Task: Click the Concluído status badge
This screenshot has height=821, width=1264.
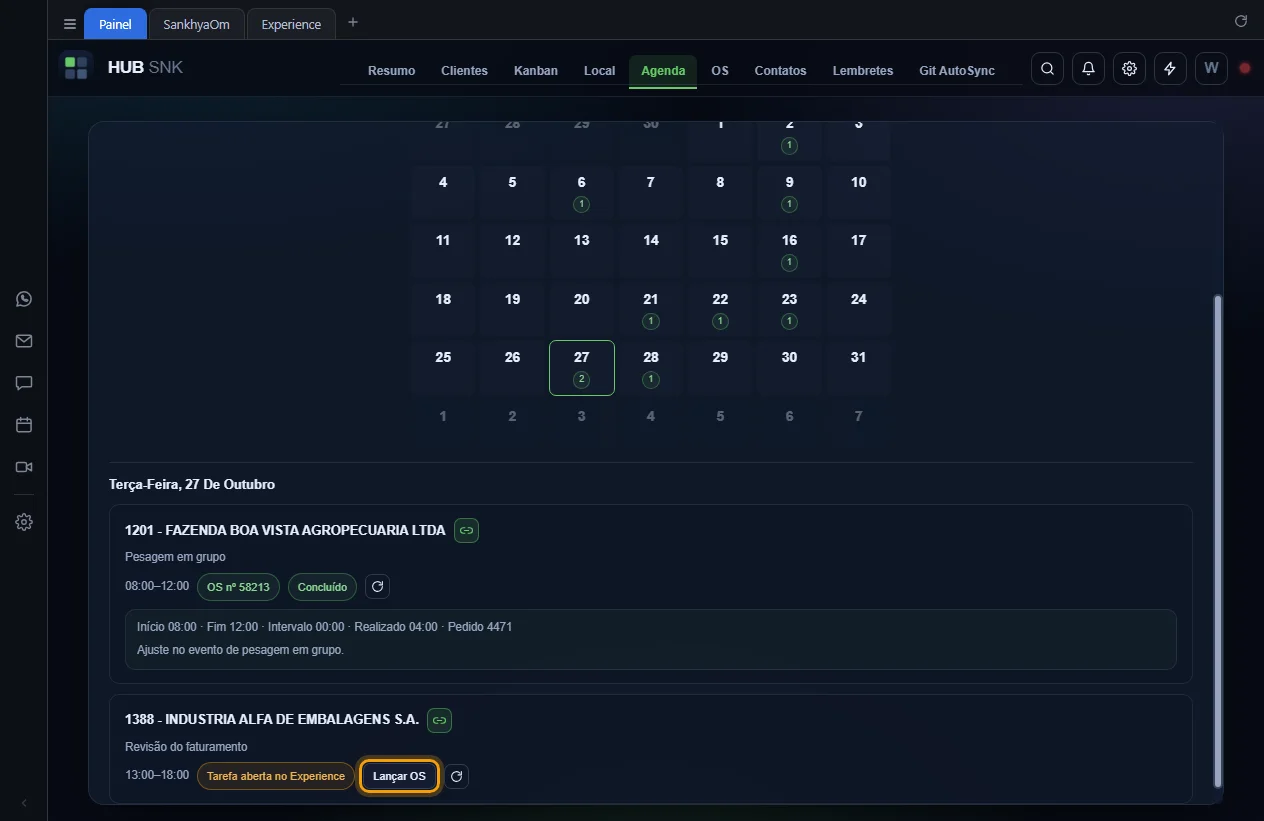Action: (x=322, y=587)
